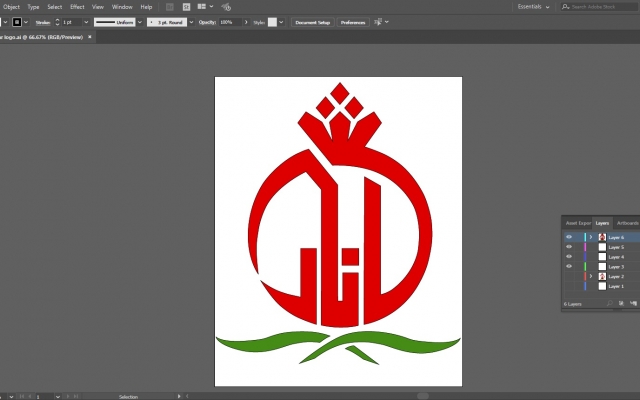Select Layer 1 row name
The width and height of the screenshot is (640, 400).
[x=616, y=286]
